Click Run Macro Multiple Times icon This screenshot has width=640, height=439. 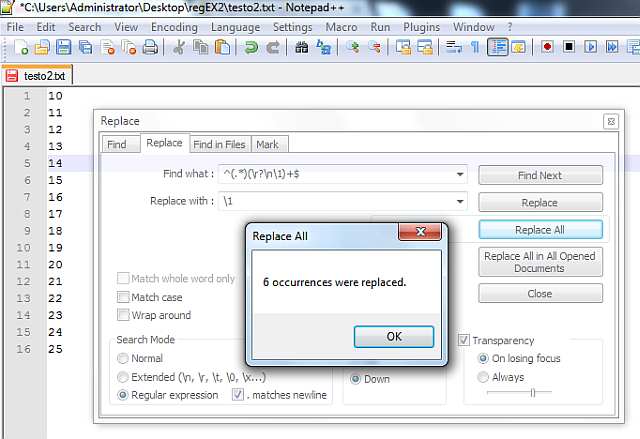(612, 47)
